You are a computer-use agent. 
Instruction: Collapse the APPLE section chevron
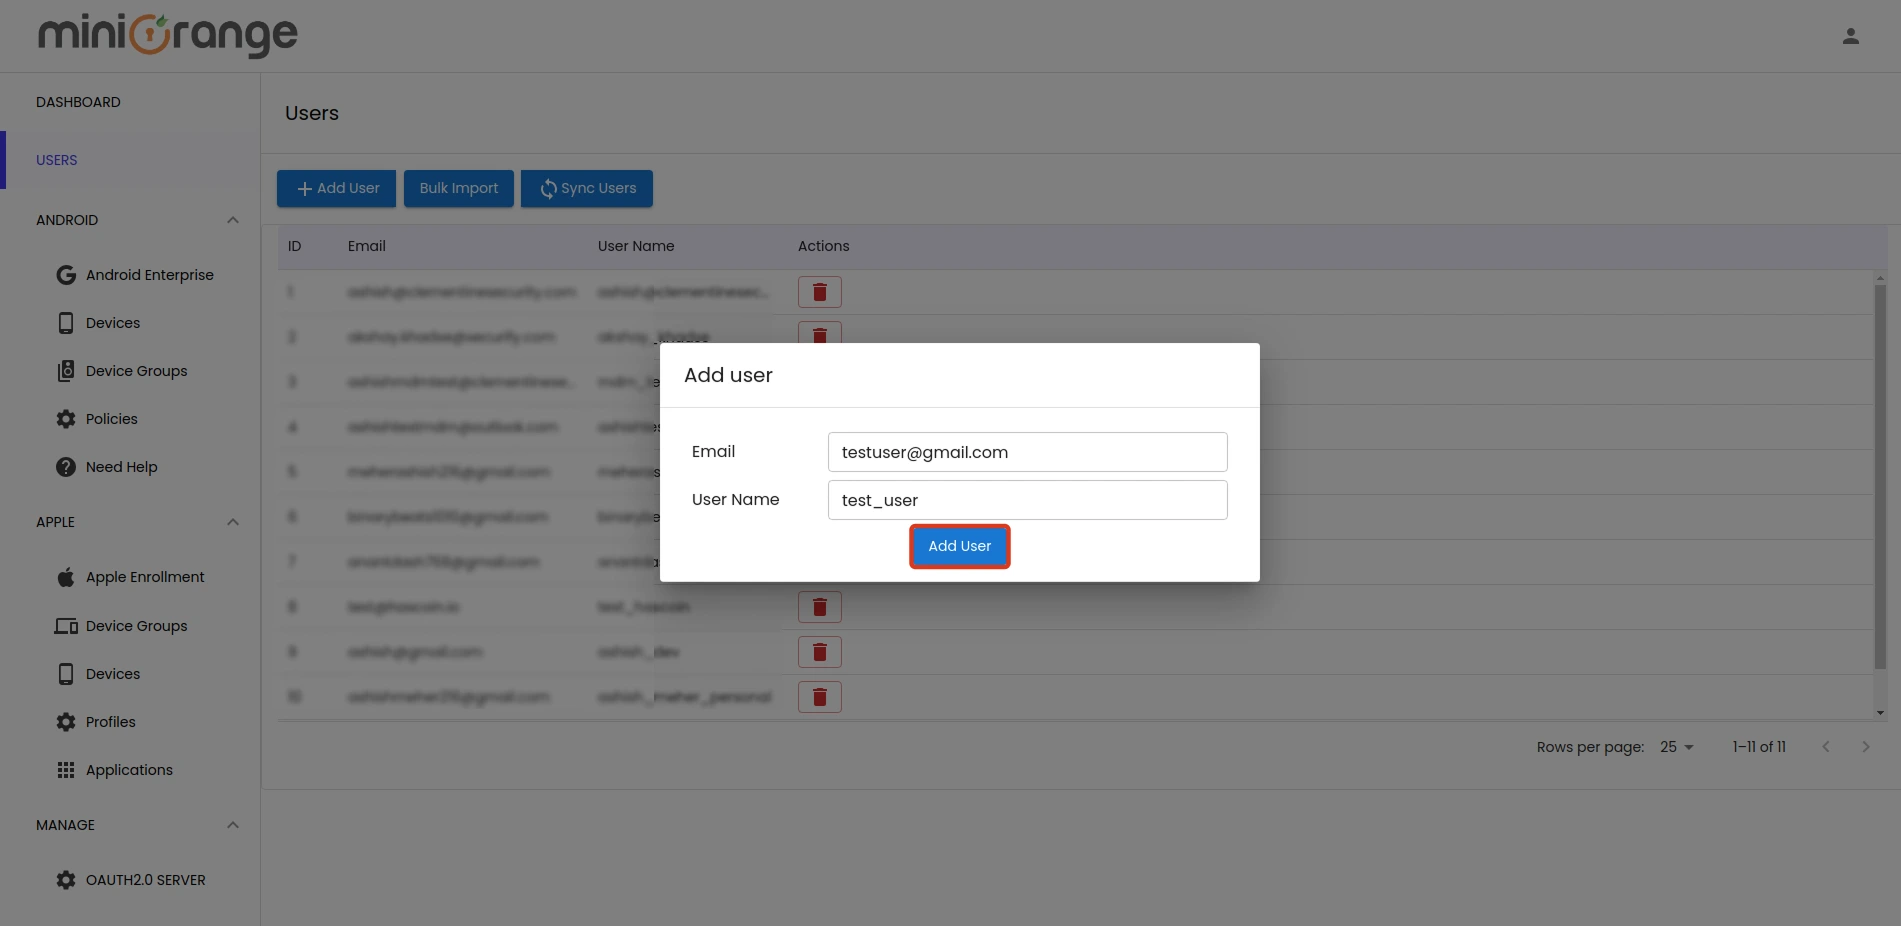click(233, 521)
